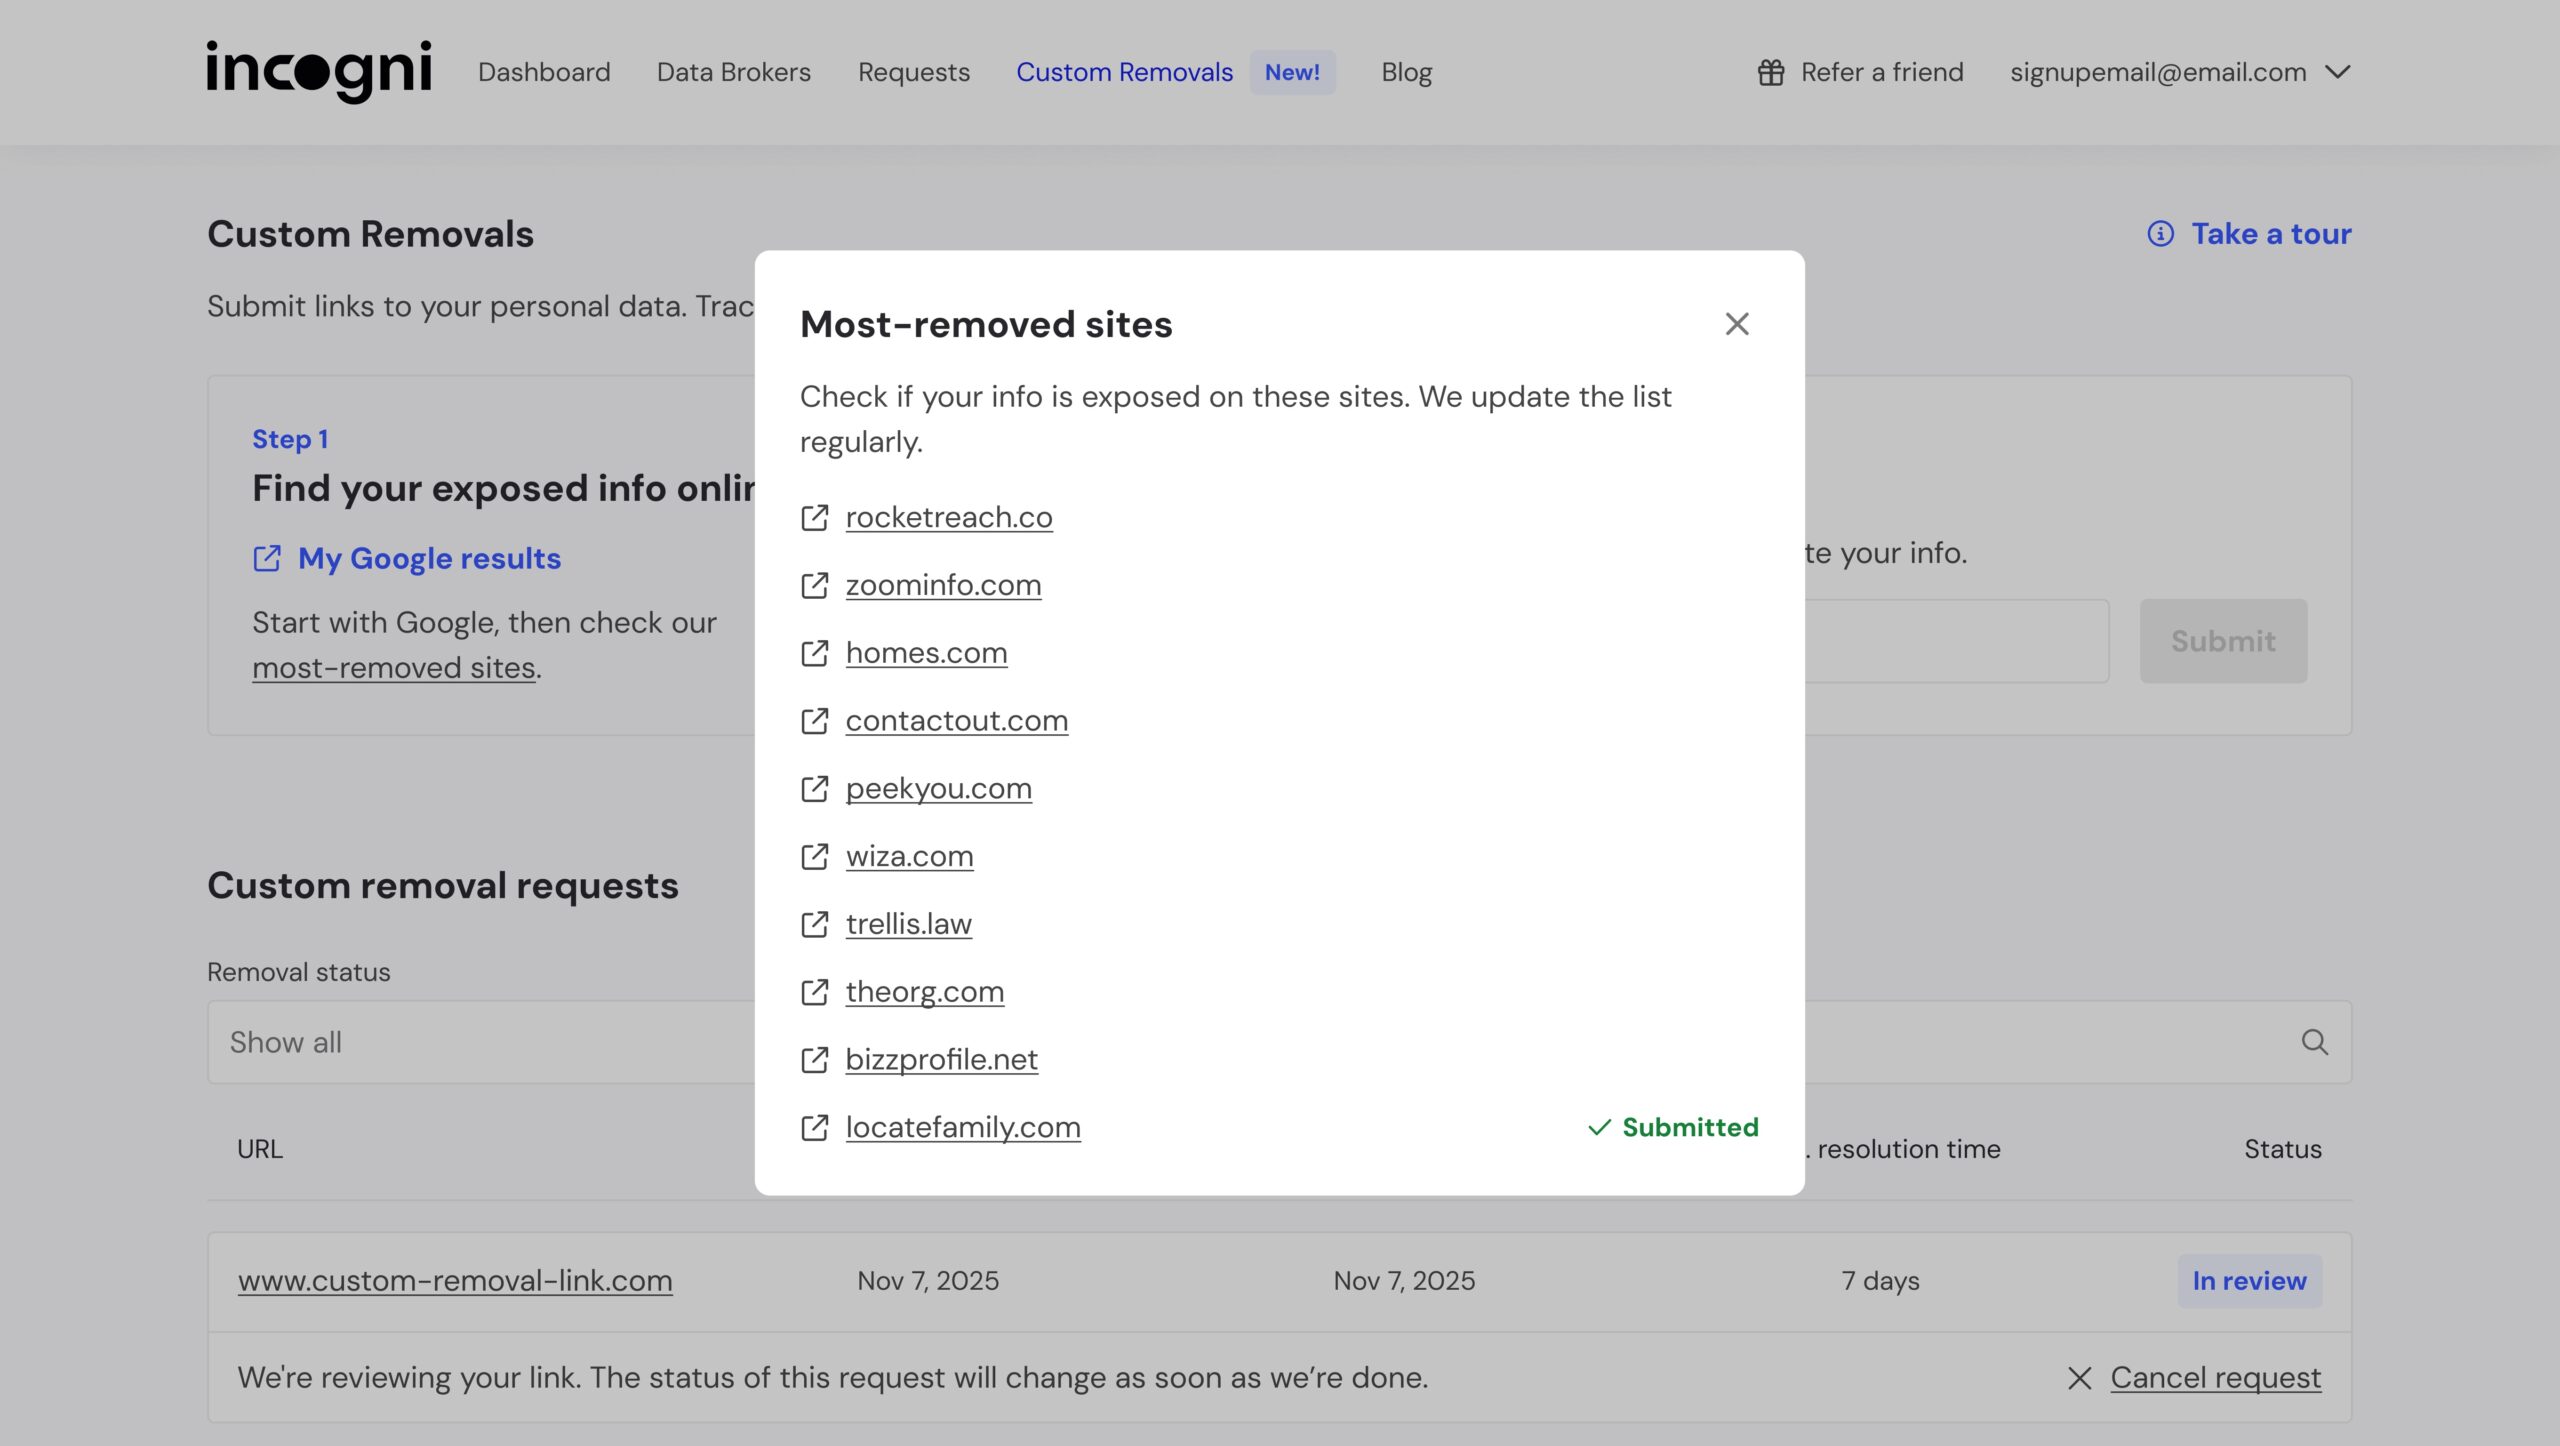Open the contactout.com link
Viewport: 2560px width, 1446px height.
957,721
